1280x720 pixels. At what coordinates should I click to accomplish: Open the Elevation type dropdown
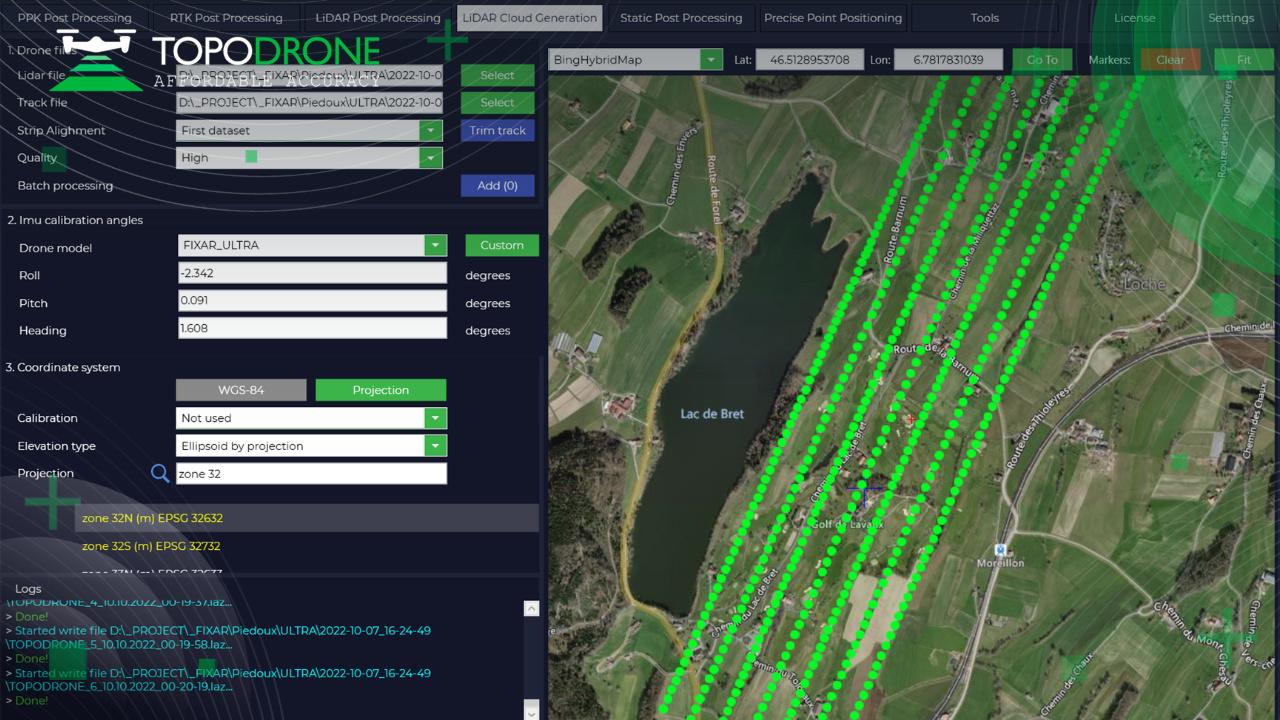pyautogui.click(x=434, y=446)
